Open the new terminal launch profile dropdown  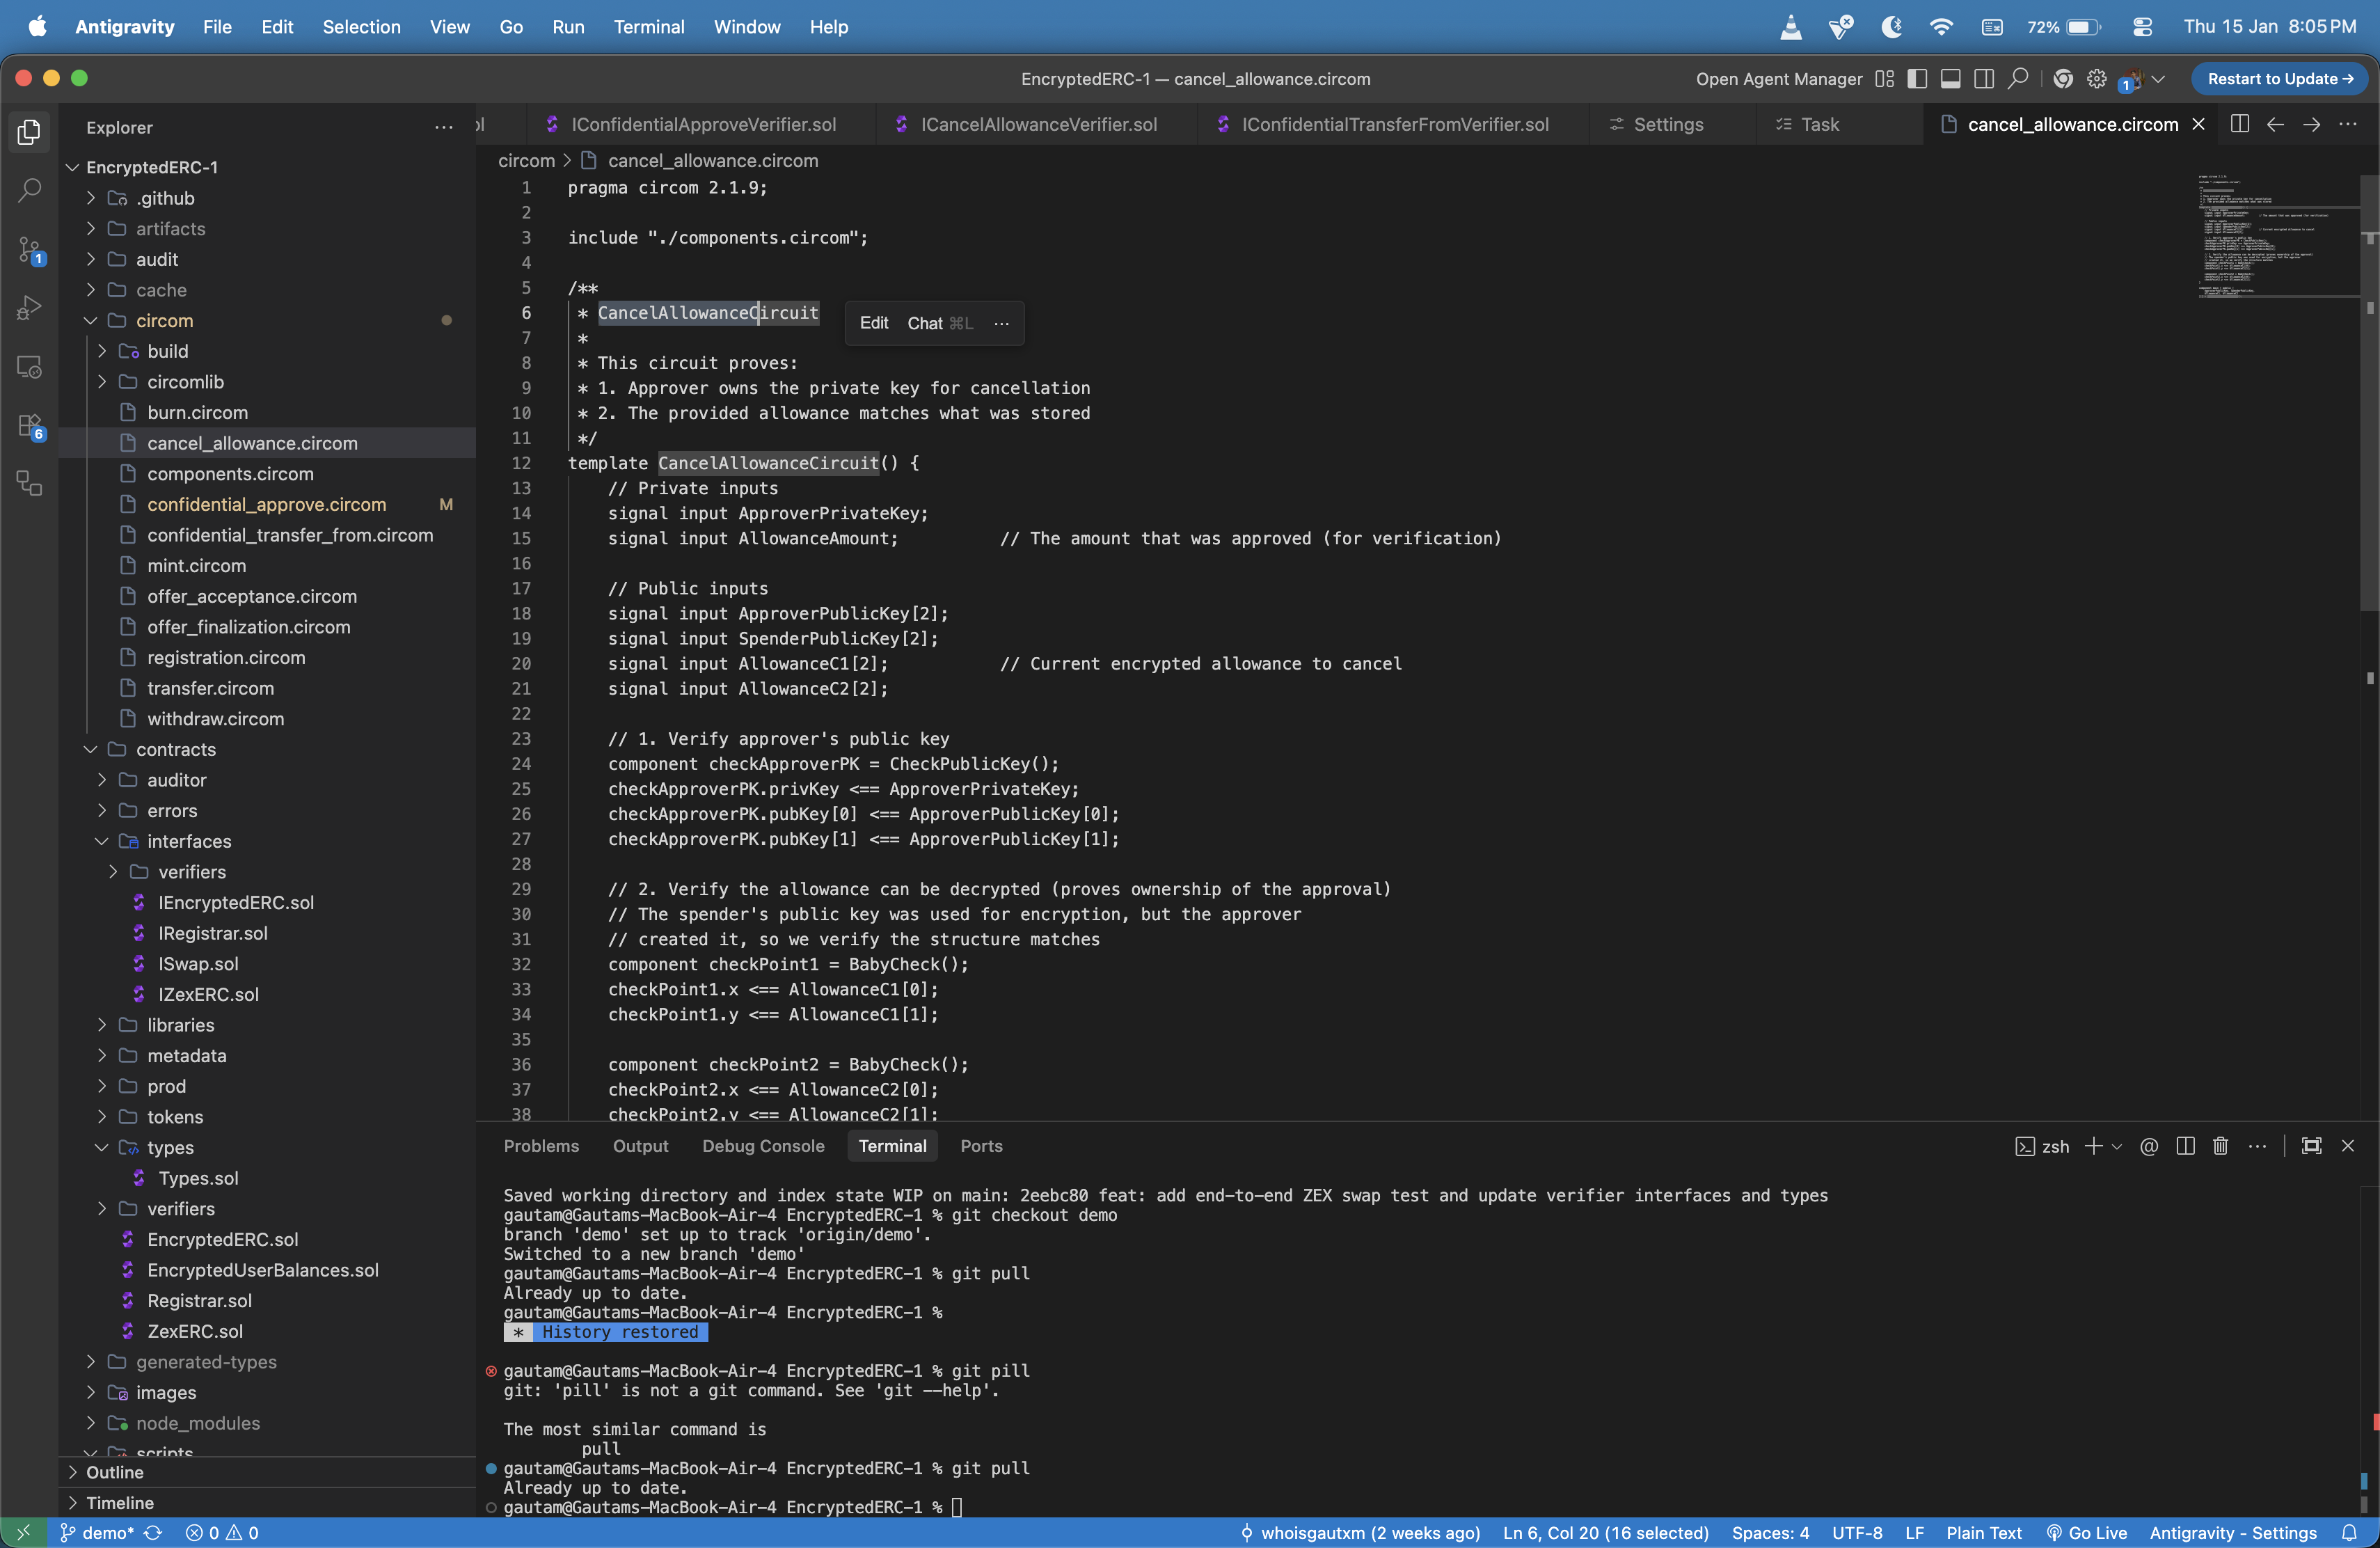coord(2117,1146)
